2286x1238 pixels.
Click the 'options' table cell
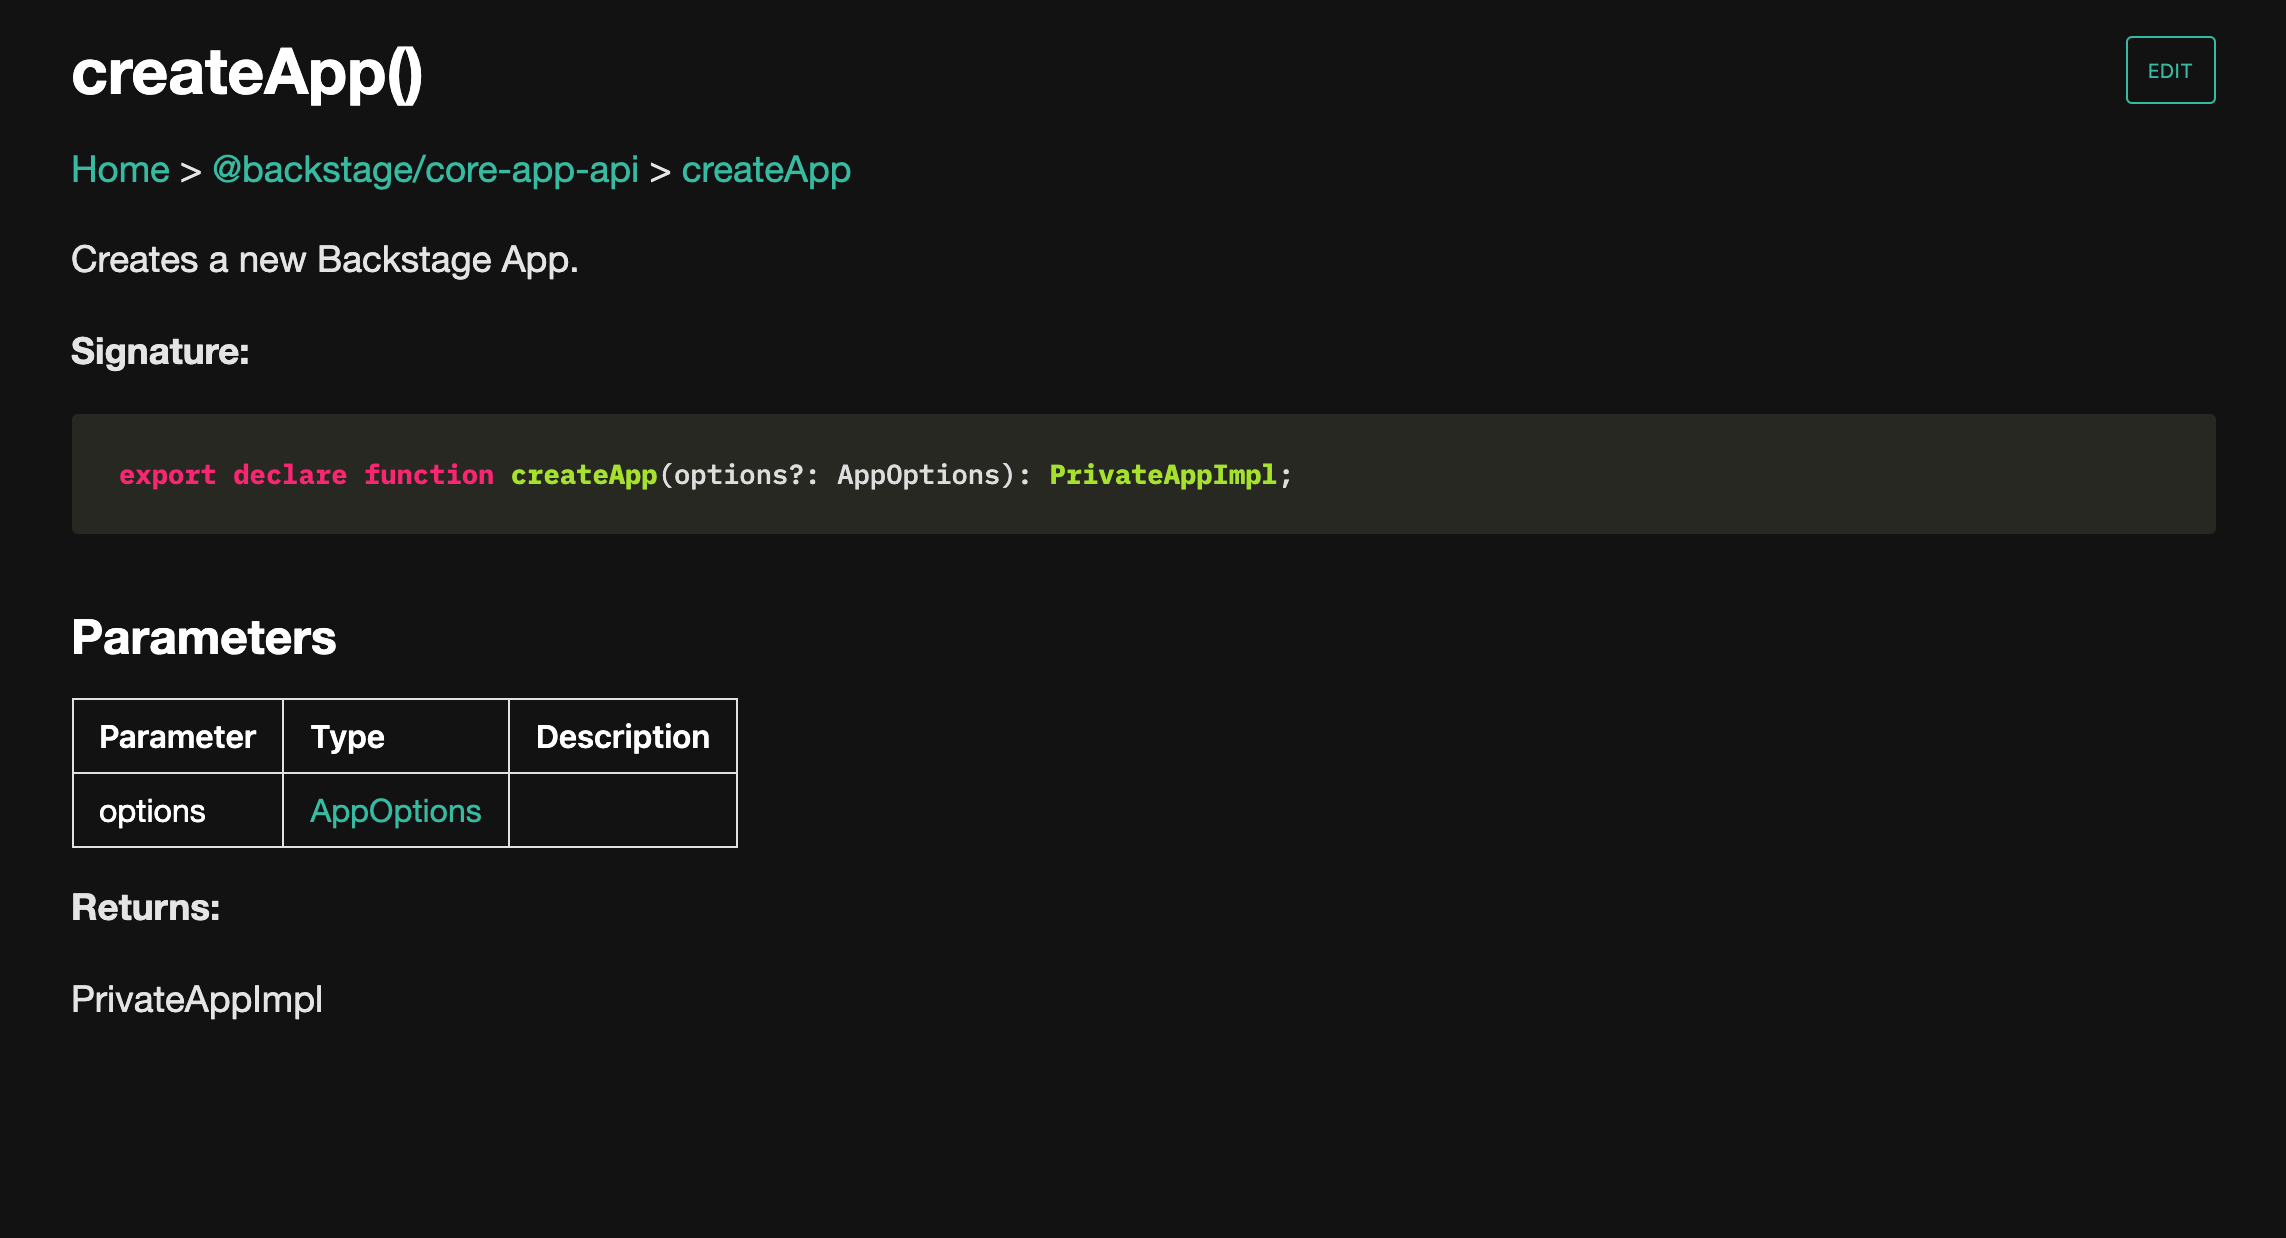click(178, 811)
